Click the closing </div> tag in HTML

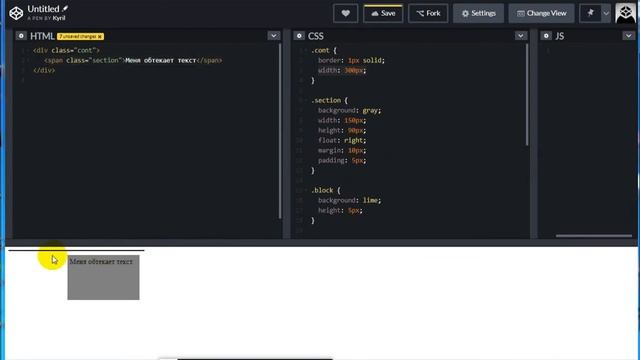44,70
